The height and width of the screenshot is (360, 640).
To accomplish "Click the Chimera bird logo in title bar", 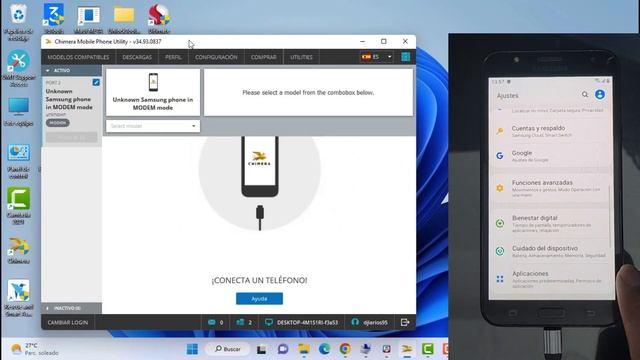I will 49,42.
